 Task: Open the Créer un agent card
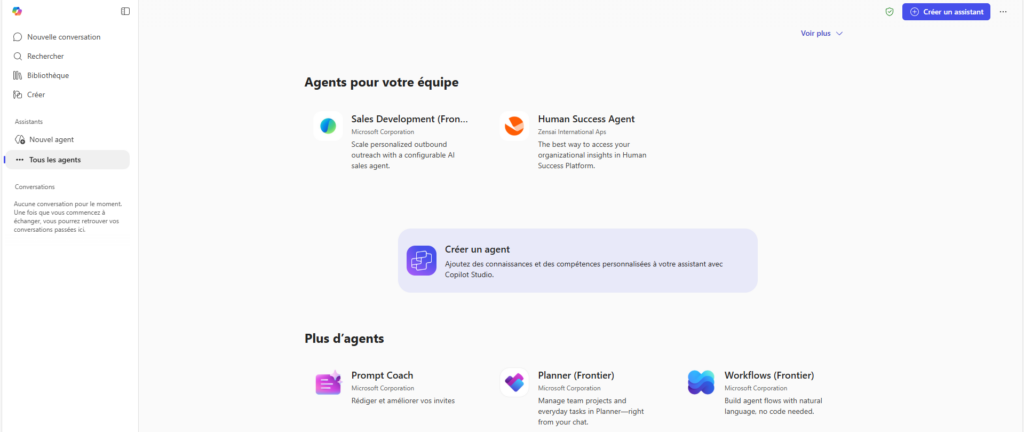click(577, 260)
